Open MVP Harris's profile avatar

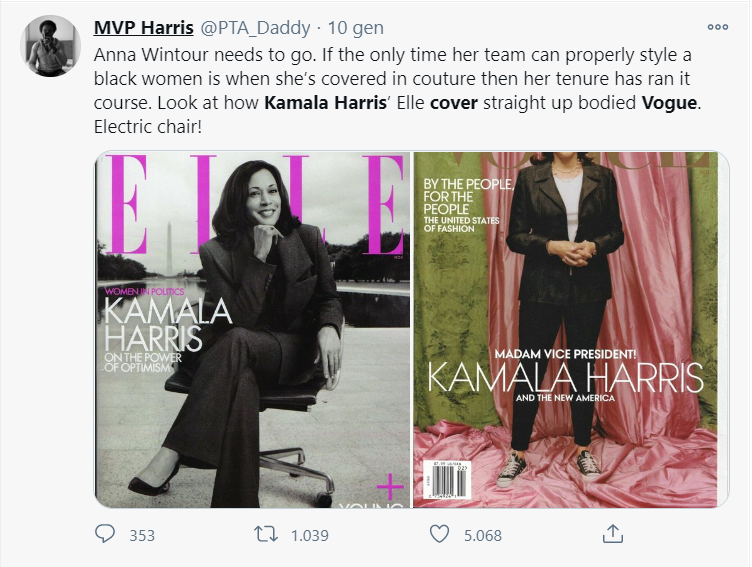[x=50, y=46]
